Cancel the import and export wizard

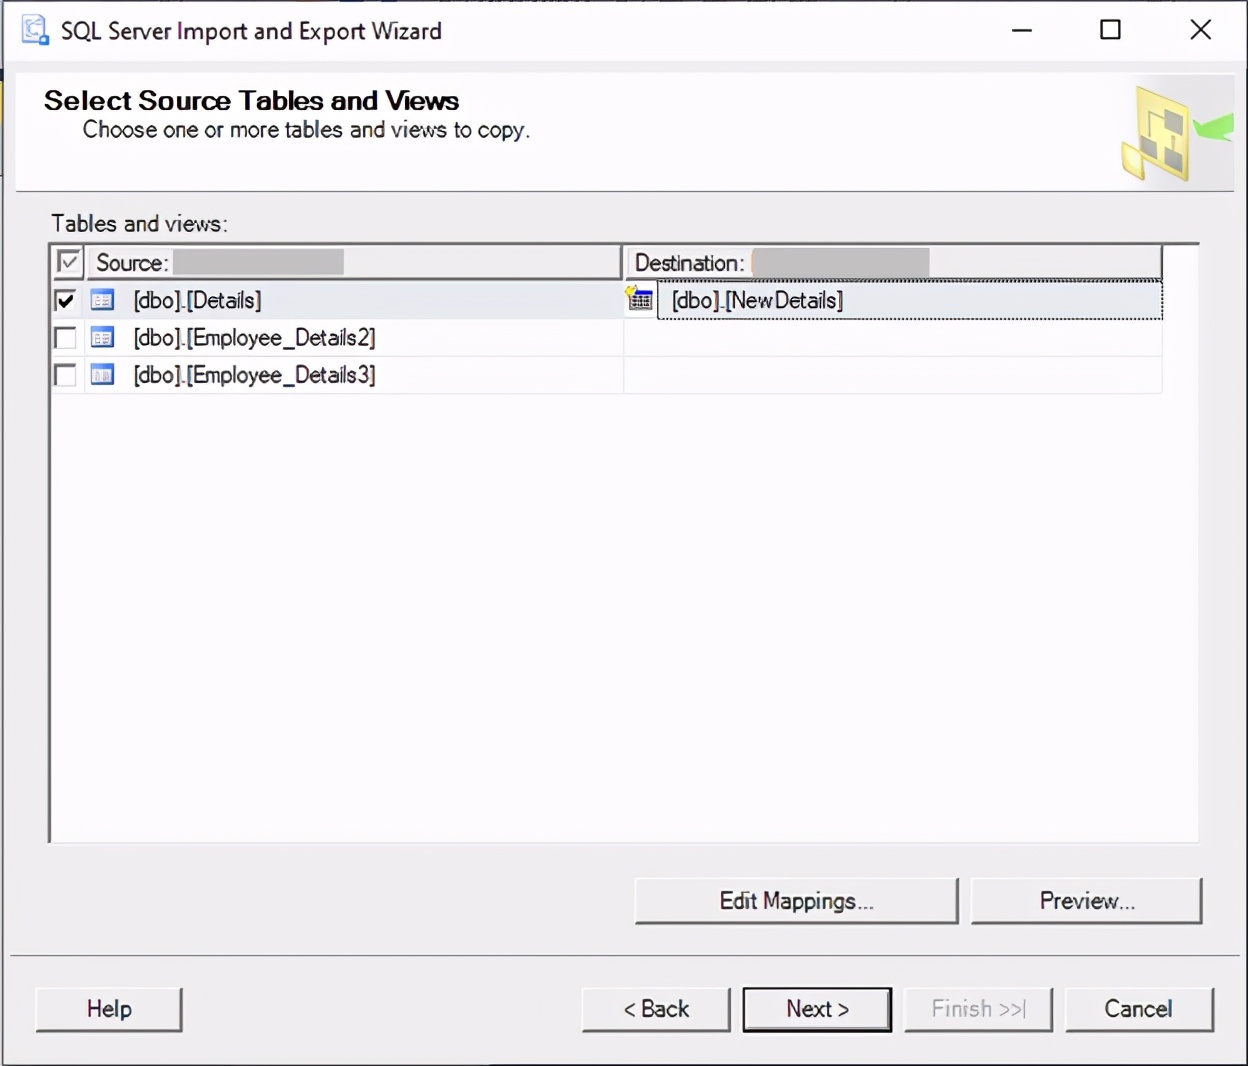(x=1139, y=1009)
